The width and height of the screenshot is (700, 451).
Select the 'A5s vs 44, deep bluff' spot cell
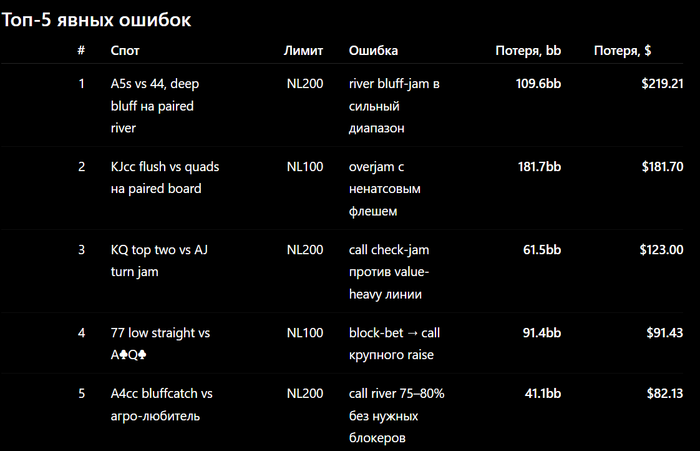click(x=155, y=106)
